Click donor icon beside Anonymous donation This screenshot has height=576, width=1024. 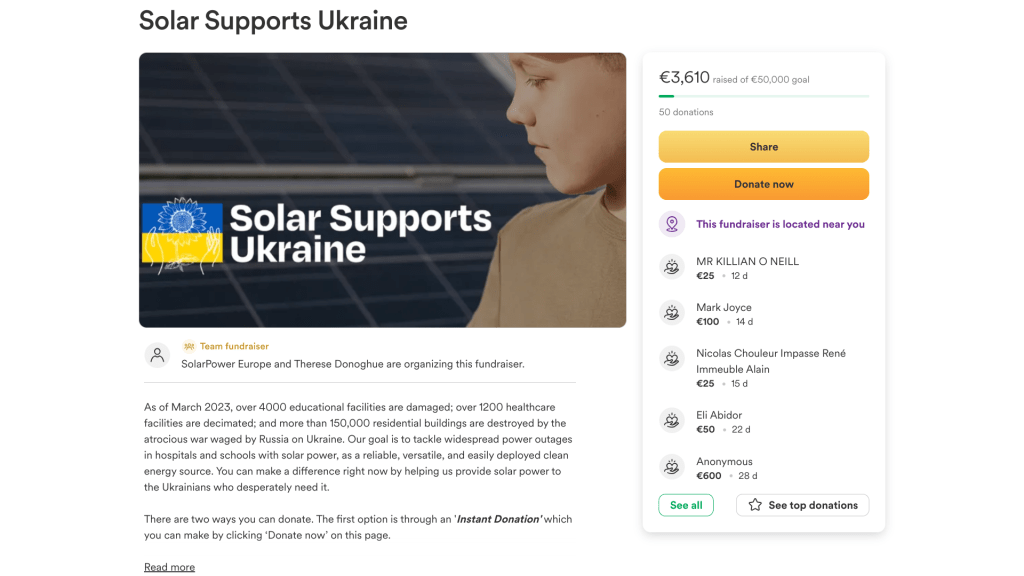pyautogui.click(x=672, y=467)
